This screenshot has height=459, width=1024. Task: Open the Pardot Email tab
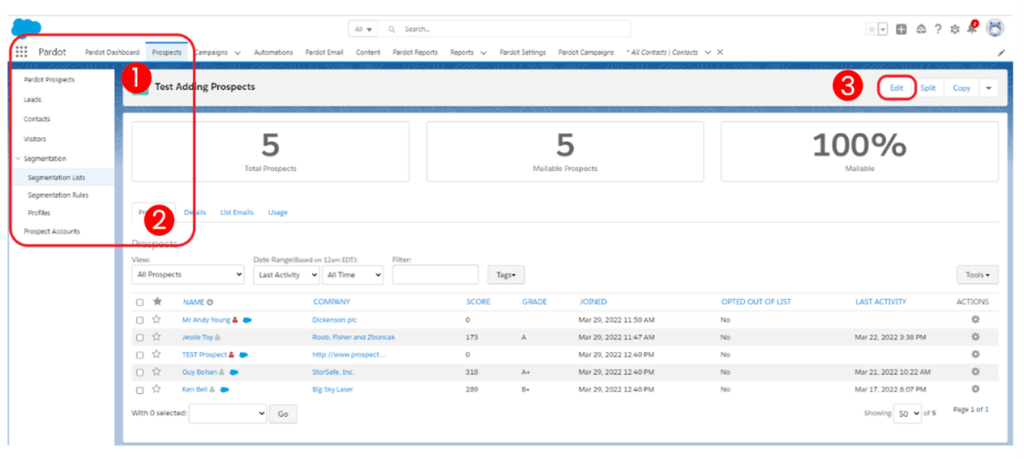point(325,52)
